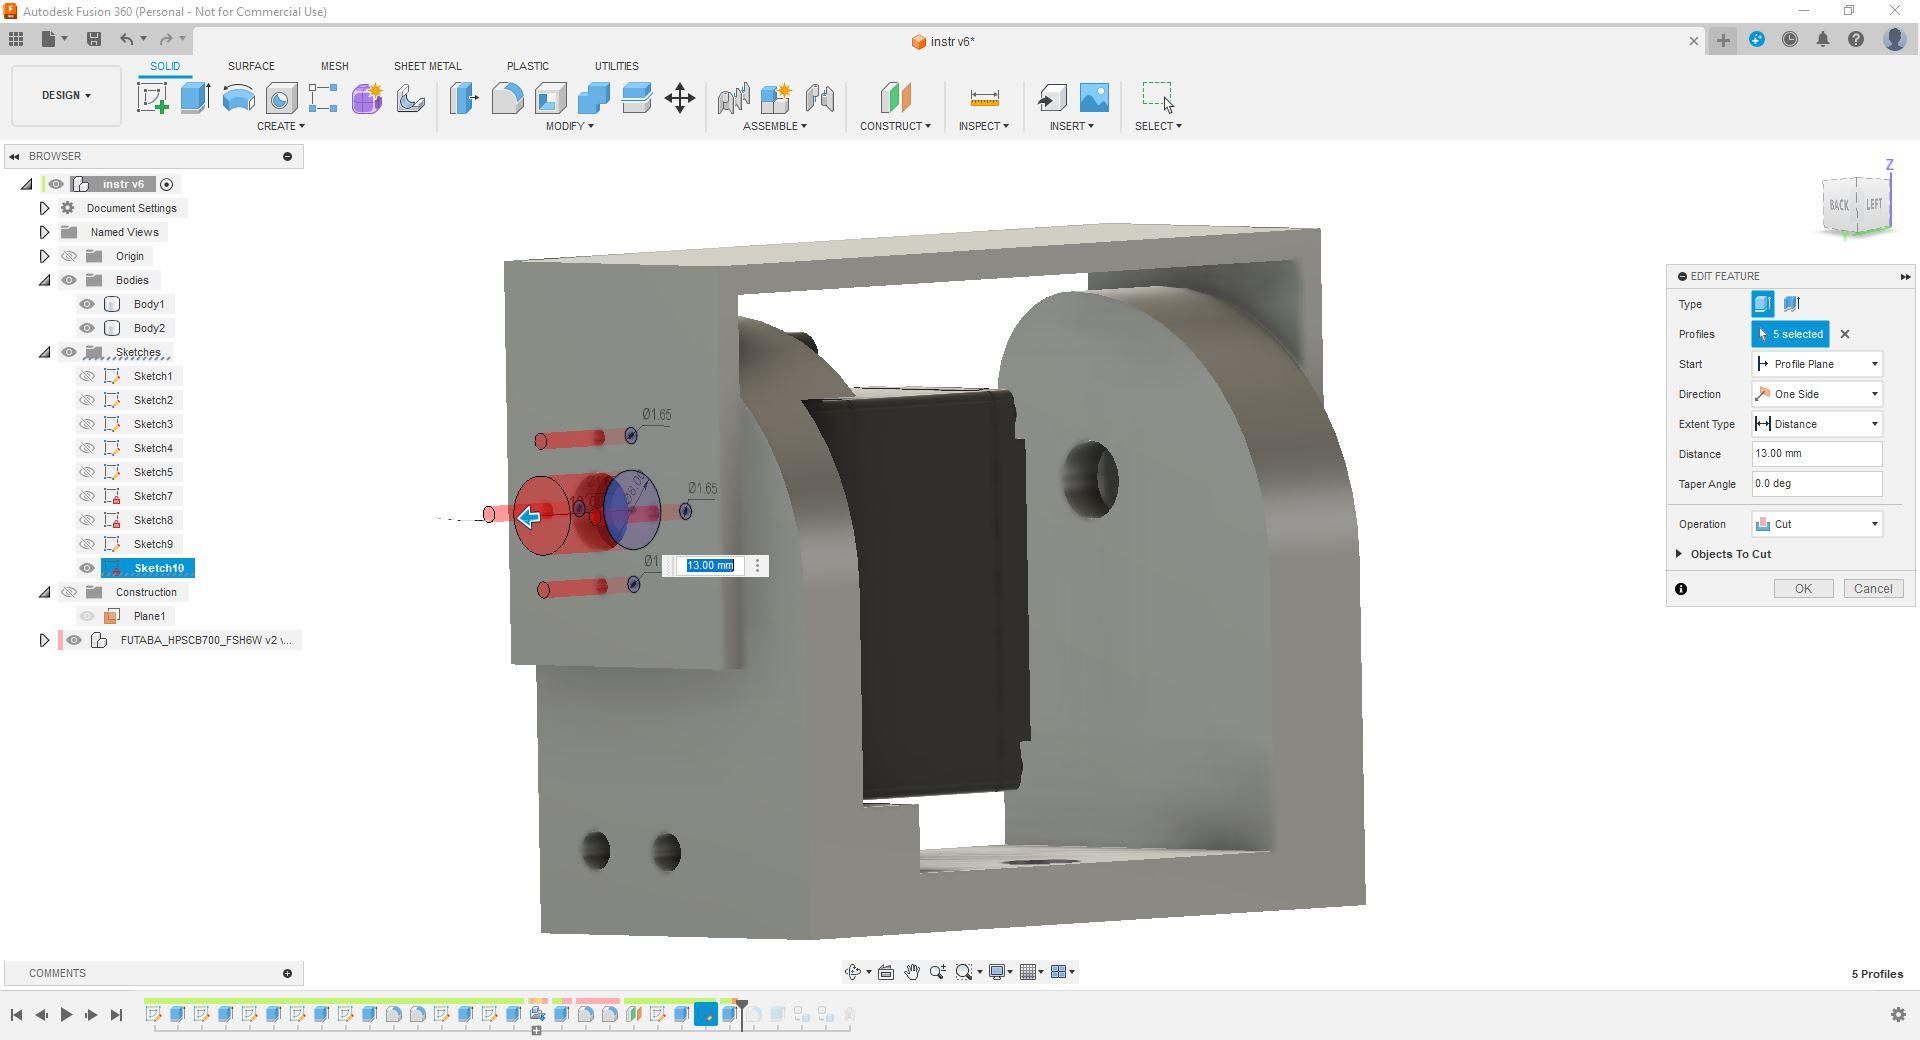Select the Move/Copy tool
Viewport: 1920px width, 1040px height.
(x=680, y=98)
